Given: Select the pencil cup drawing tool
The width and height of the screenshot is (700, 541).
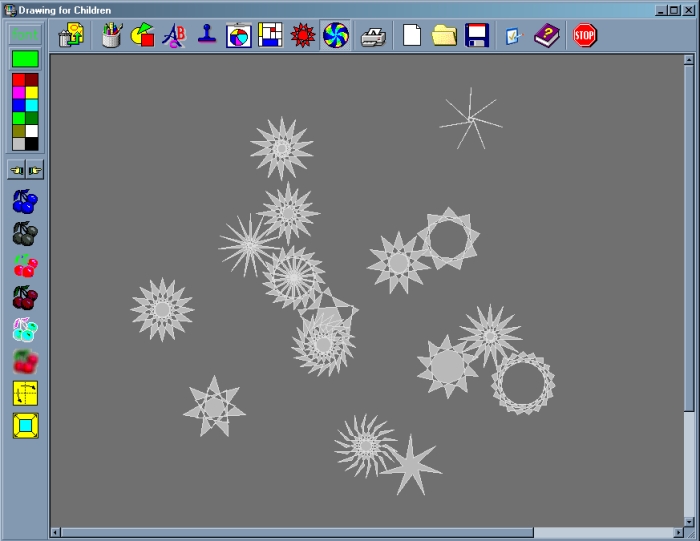Looking at the screenshot, I should point(112,36).
